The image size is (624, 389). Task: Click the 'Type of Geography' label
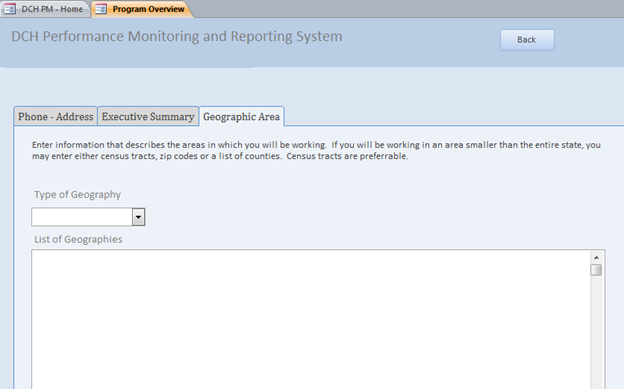coord(78,195)
